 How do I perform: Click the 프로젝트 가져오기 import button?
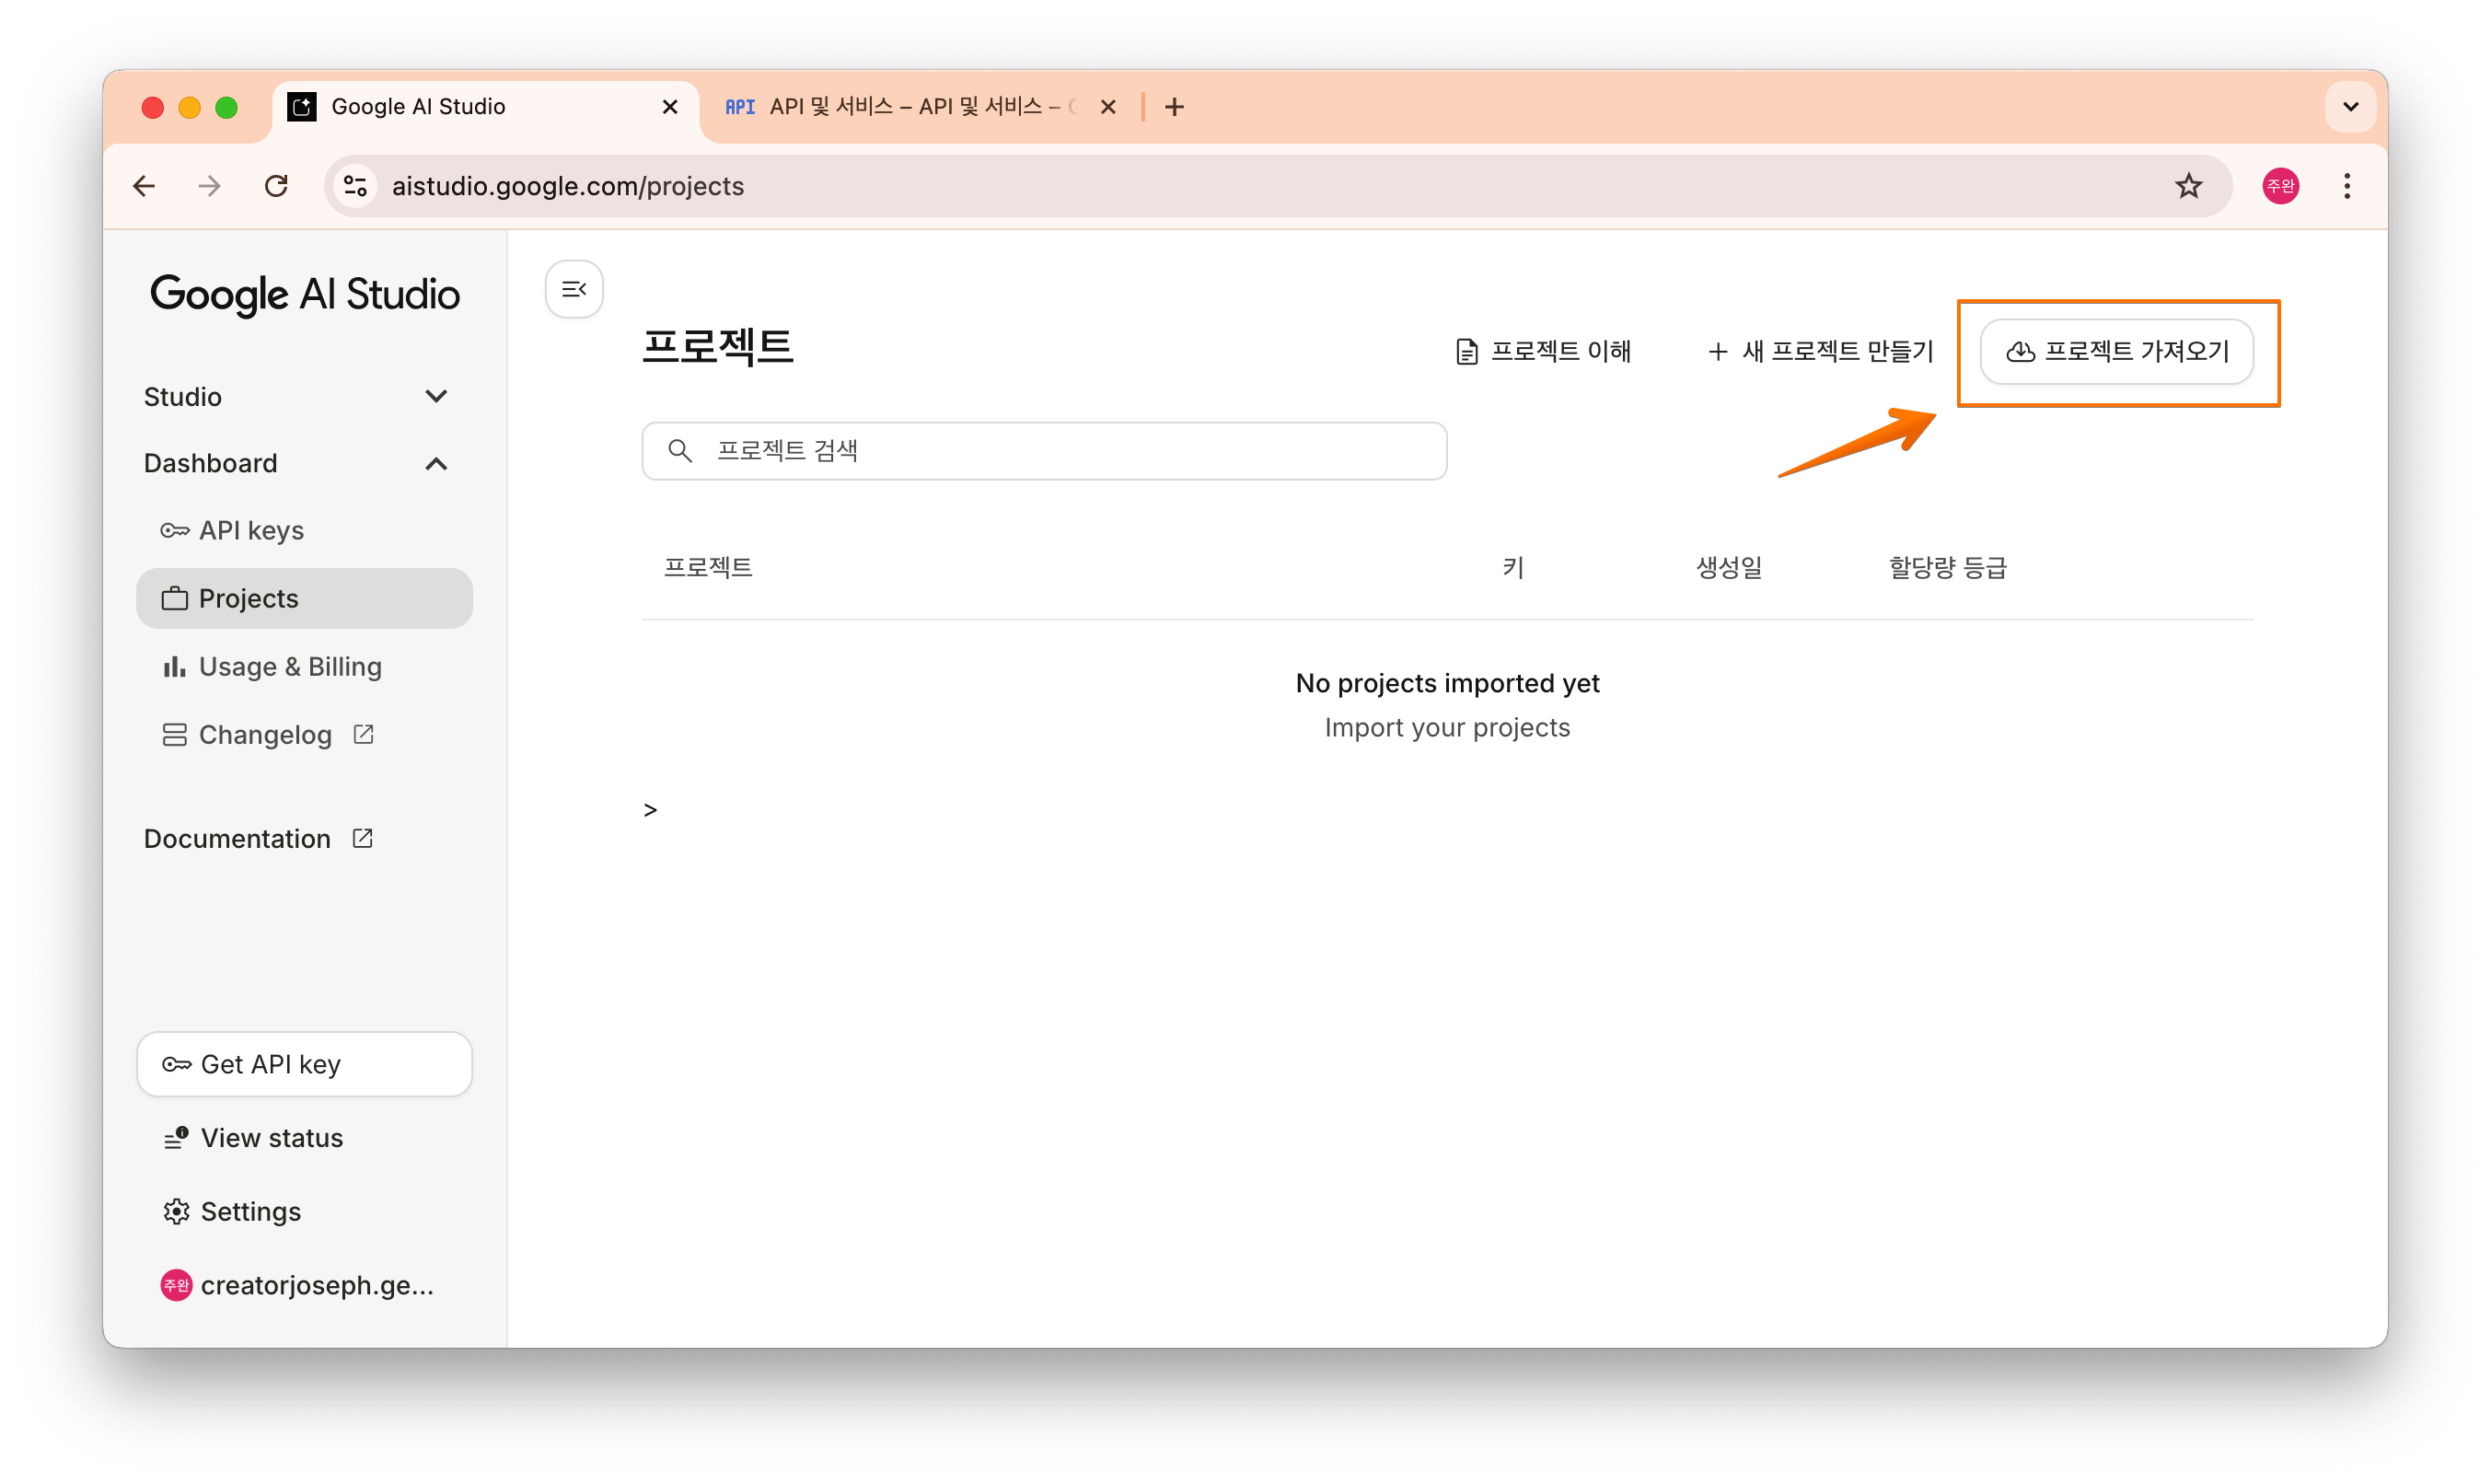coord(2116,352)
